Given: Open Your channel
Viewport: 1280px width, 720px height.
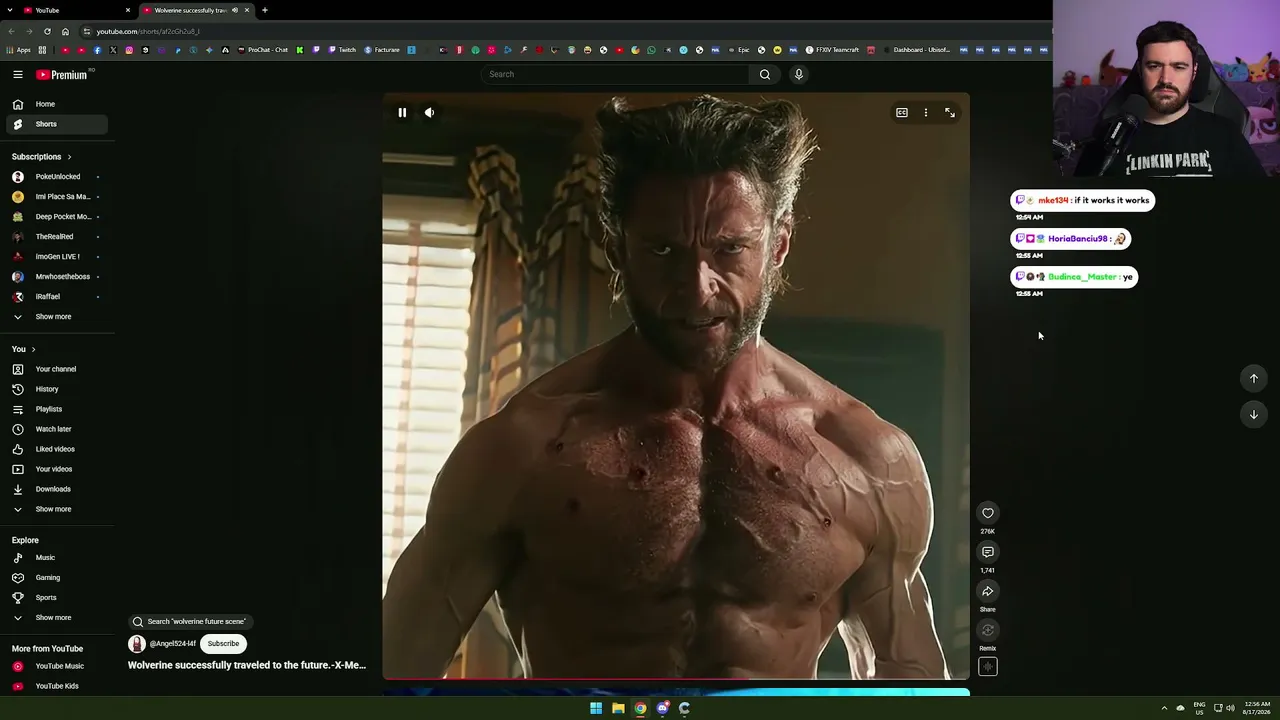Looking at the screenshot, I should (x=57, y=369).
